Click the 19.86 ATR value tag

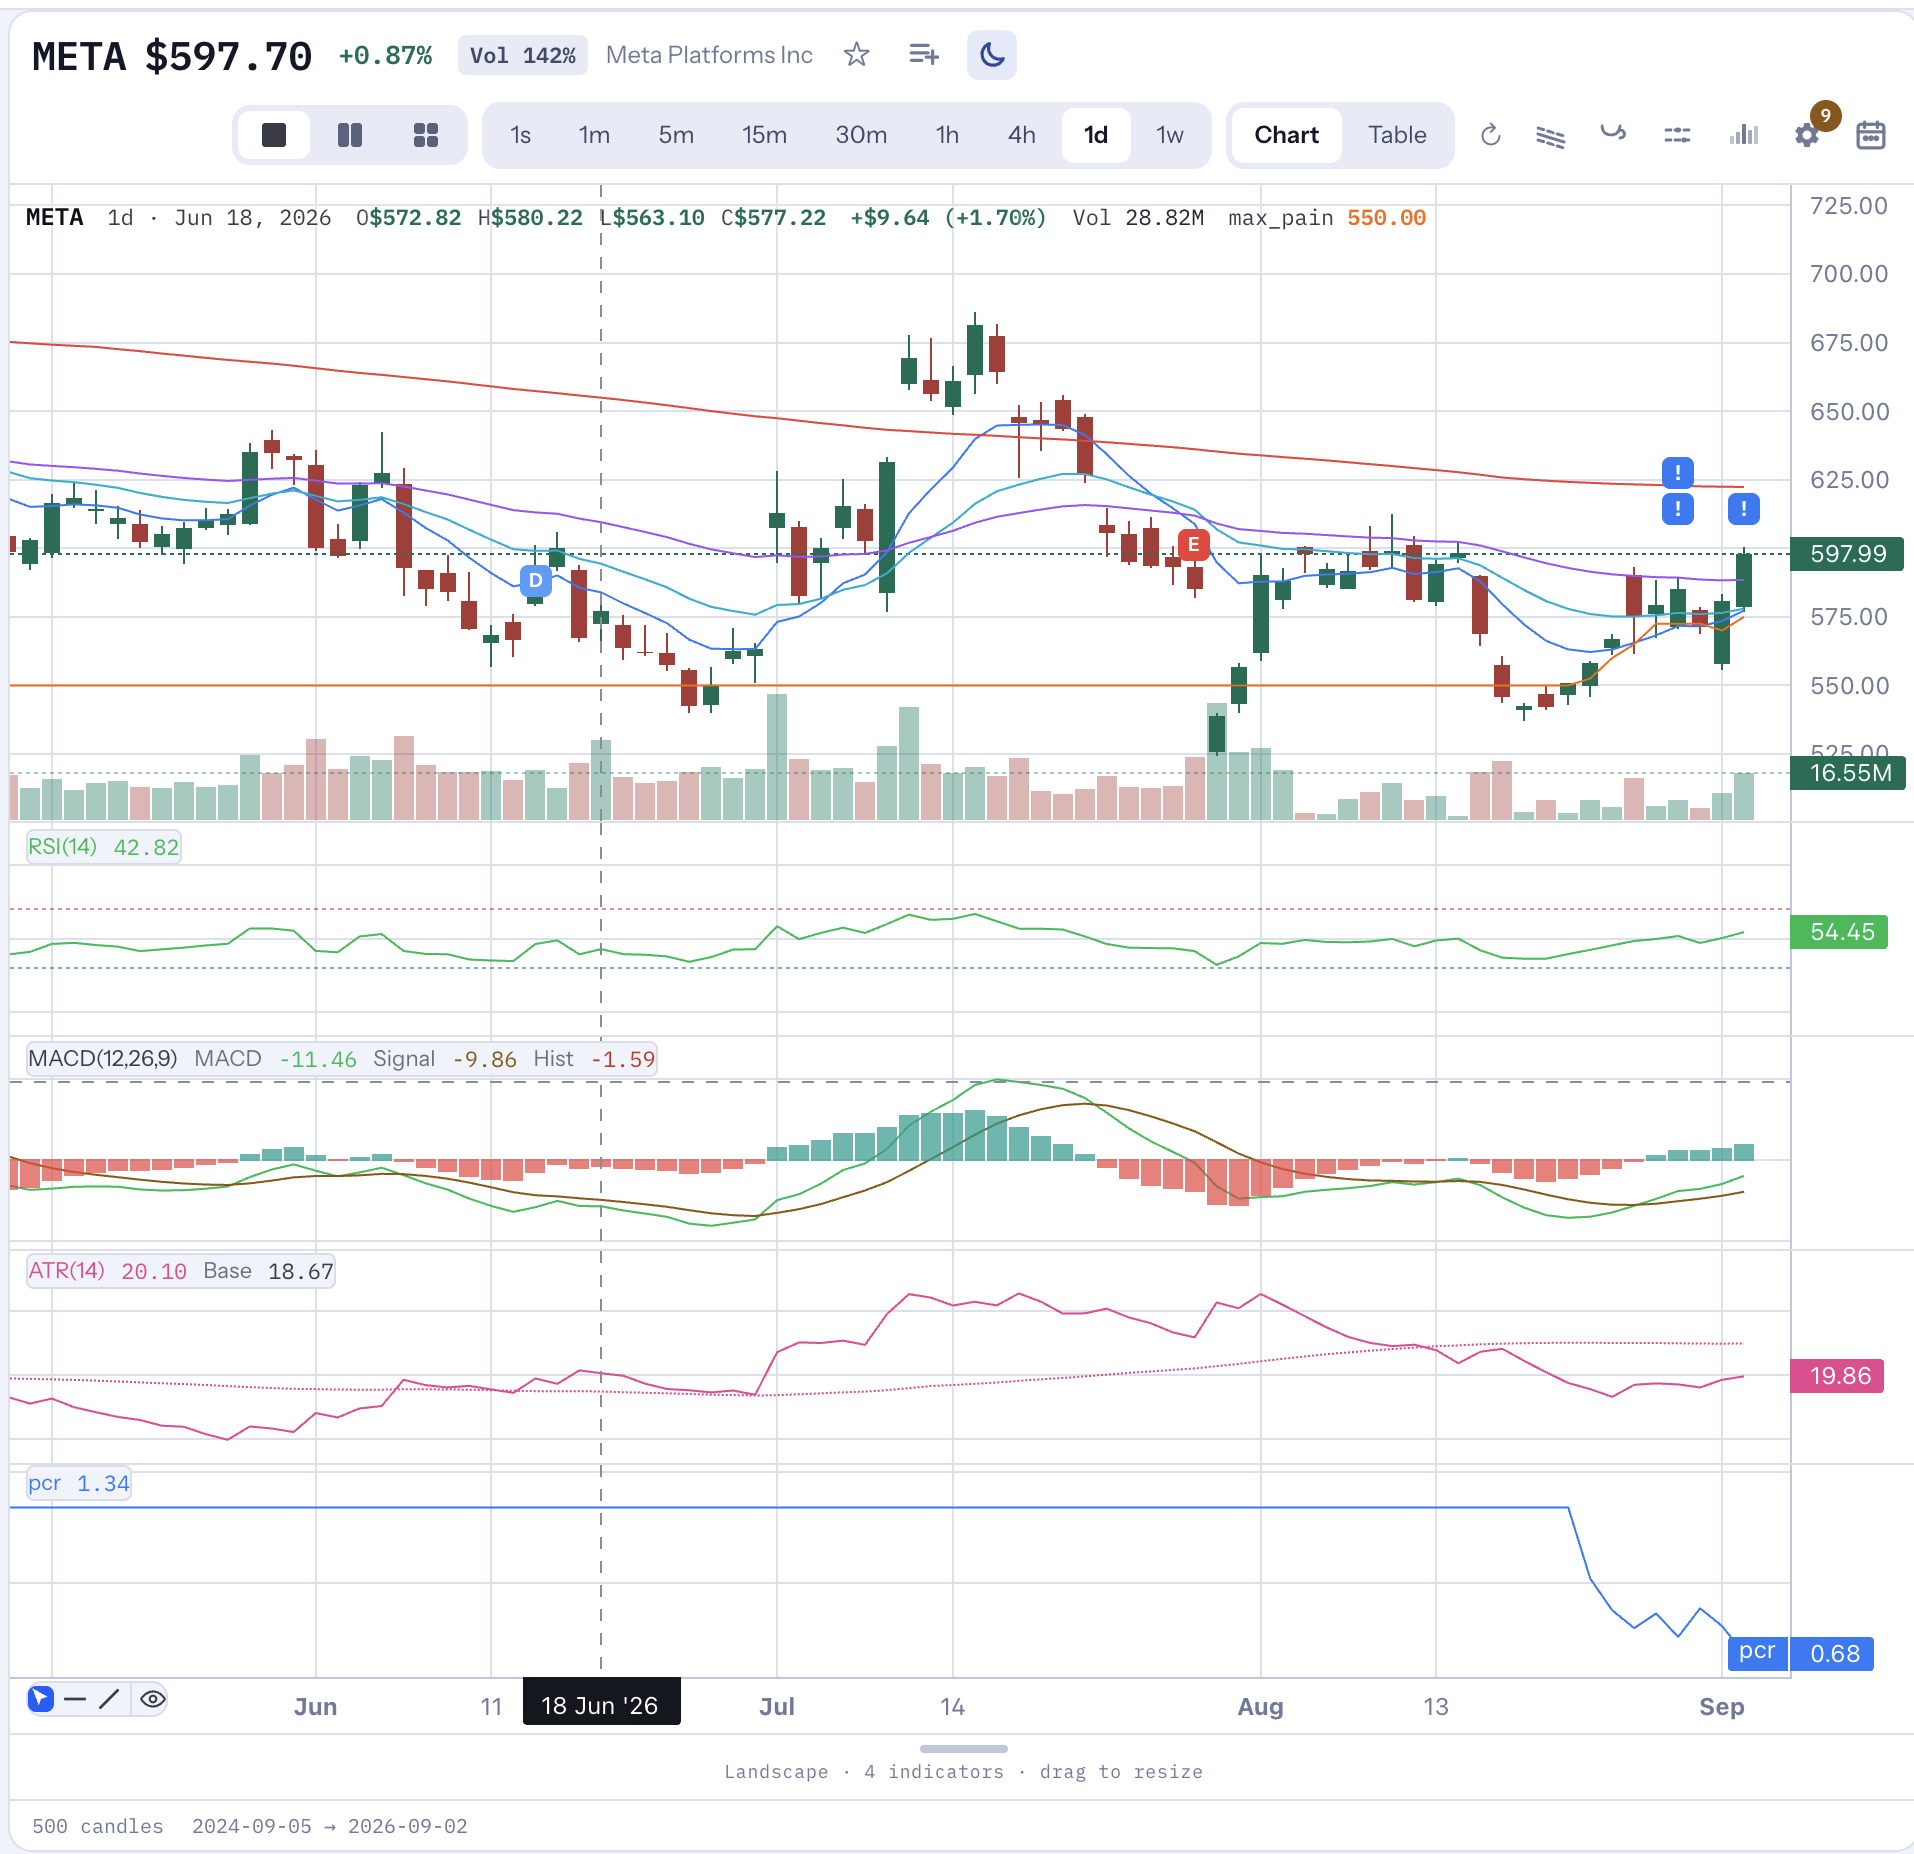click(1837, 1376)
